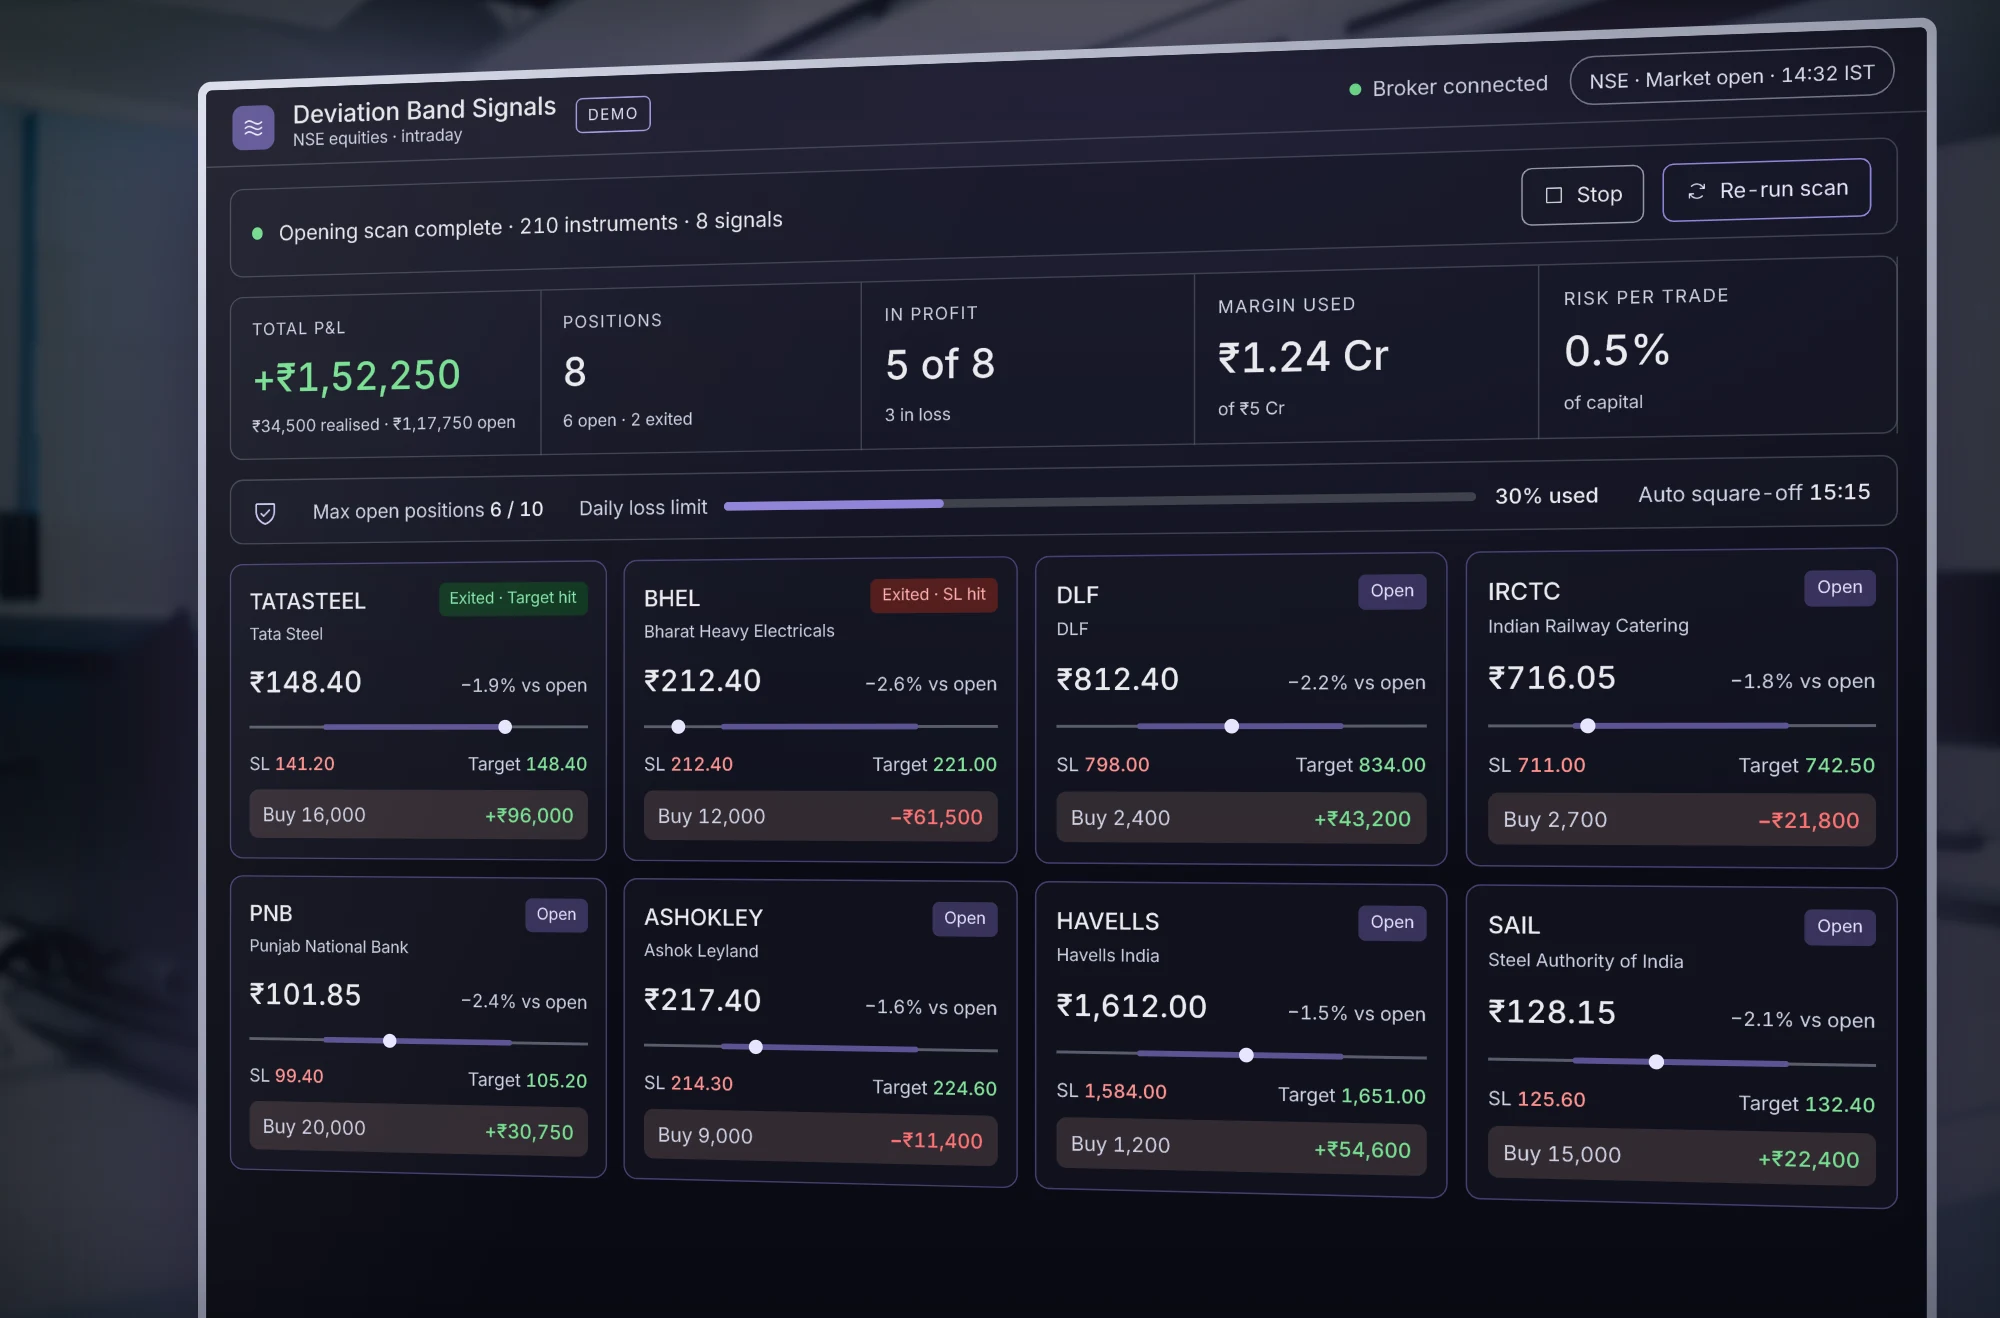The image size is (2000, 1318).
Task: Click the Buy 16,000 row on TATASTEEL
Action: [418, 815]
